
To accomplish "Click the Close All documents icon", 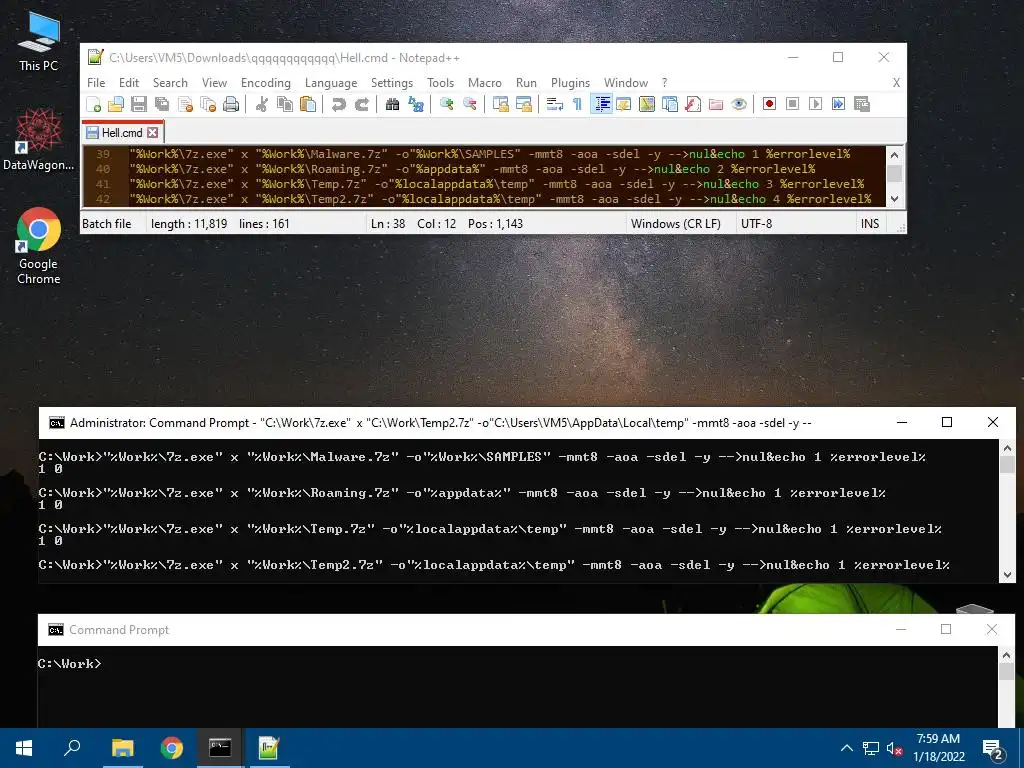I will (208, 104).
